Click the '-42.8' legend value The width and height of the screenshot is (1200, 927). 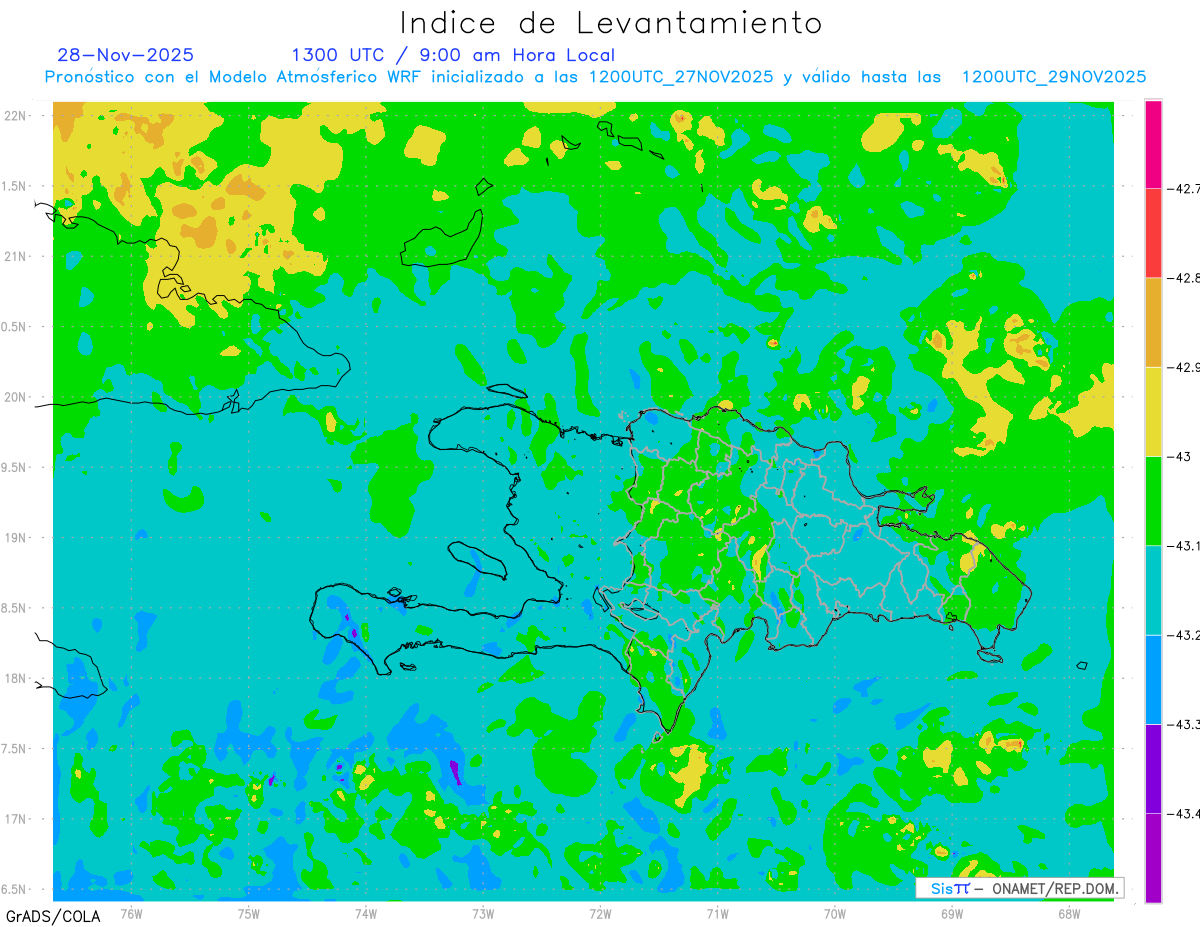pyautogui.click(x=1184, y=278)
